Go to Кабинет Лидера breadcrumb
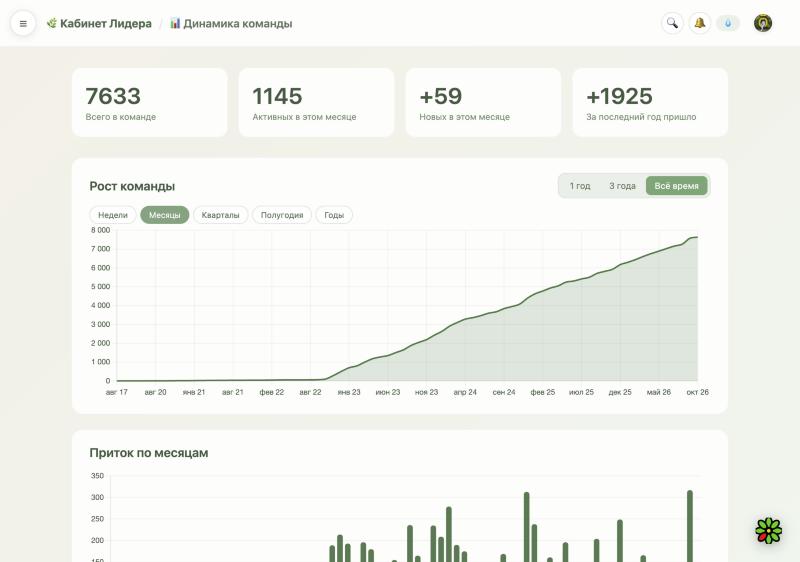This screenshot has height=562, width=800. click(x=106, y=23)
